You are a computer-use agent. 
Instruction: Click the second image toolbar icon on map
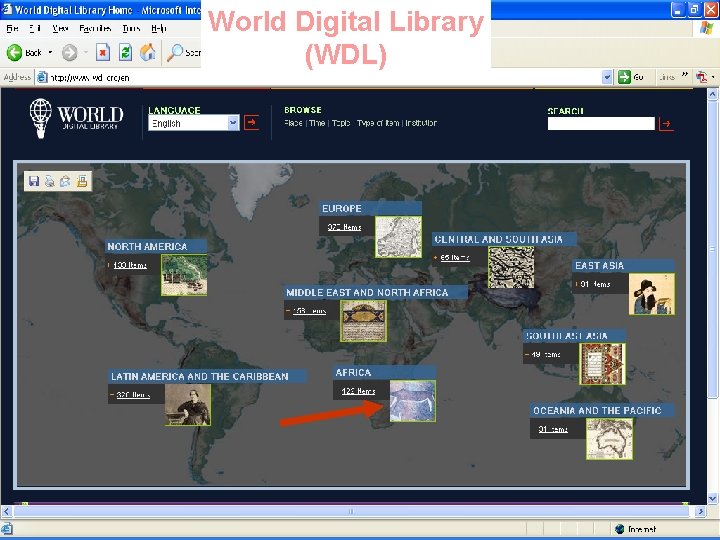coord(50,181)
